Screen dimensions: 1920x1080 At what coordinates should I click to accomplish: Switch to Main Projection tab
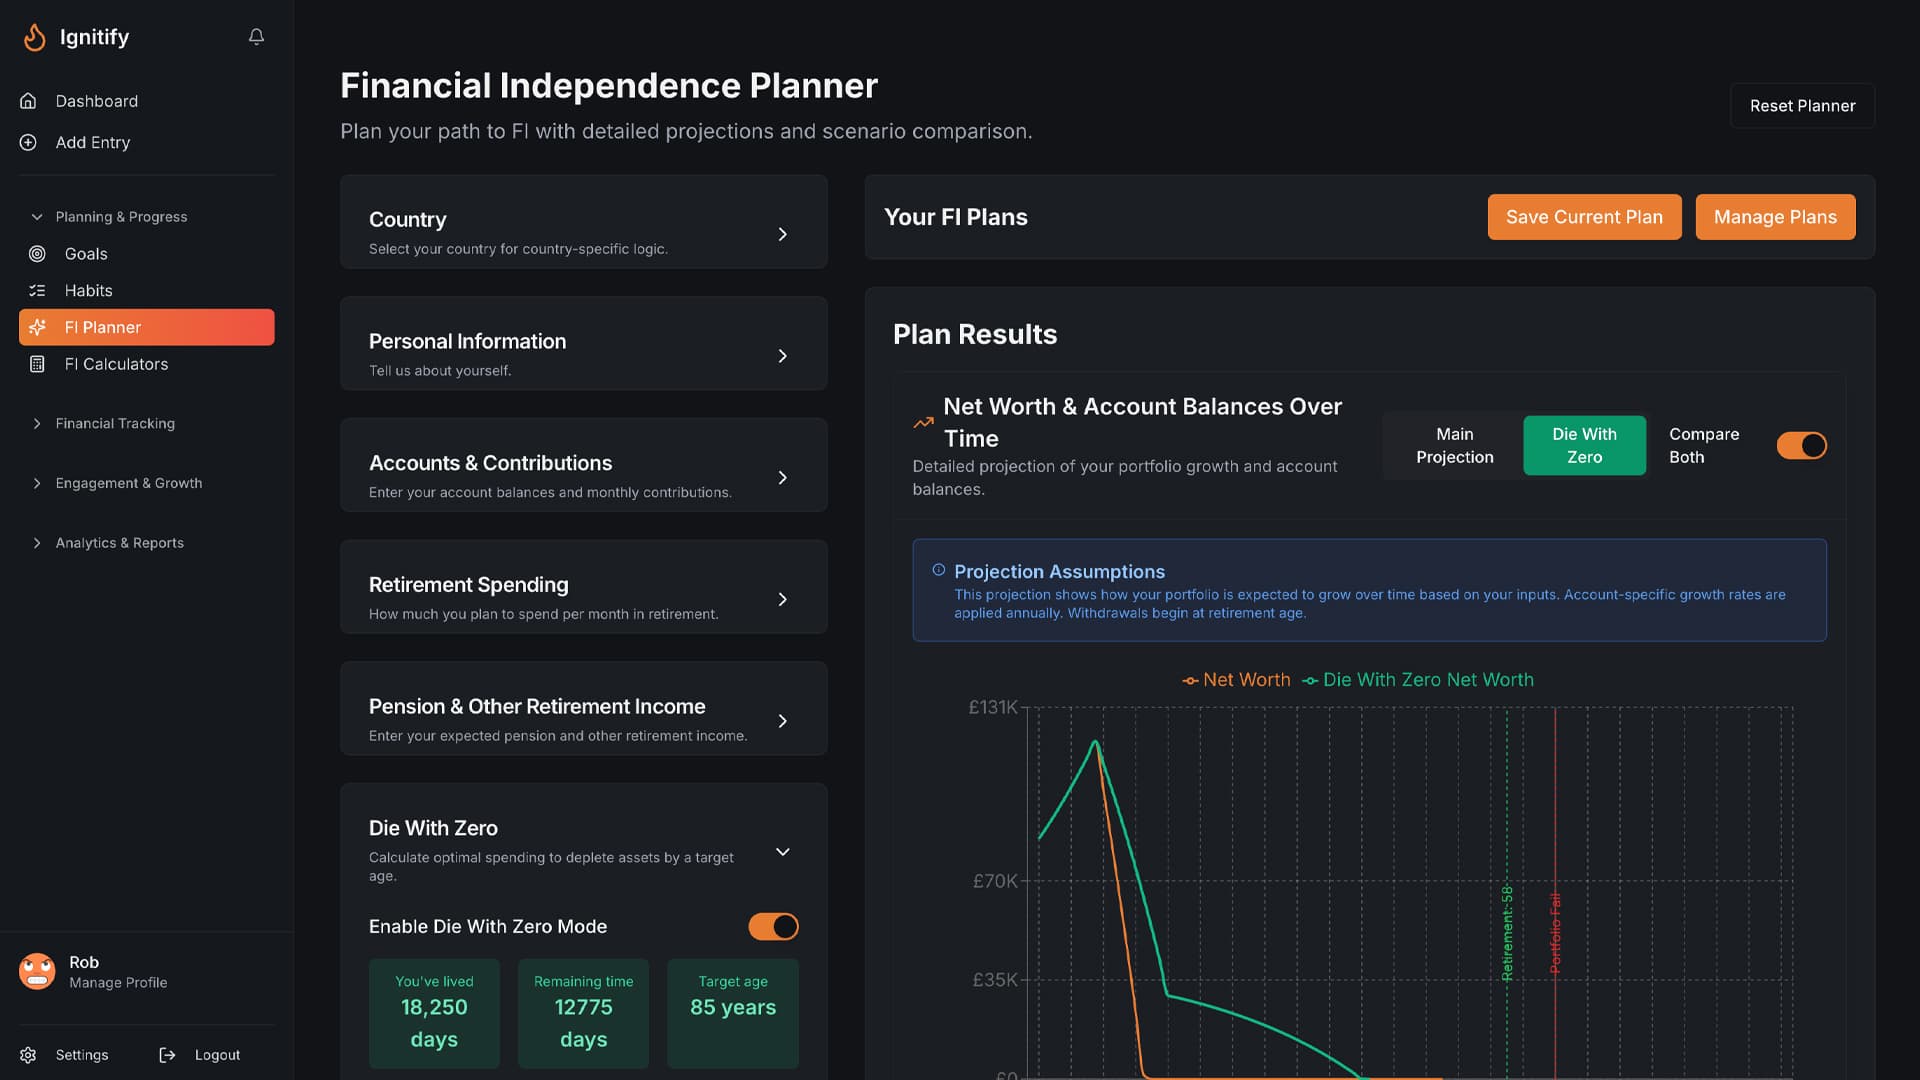1454,445
